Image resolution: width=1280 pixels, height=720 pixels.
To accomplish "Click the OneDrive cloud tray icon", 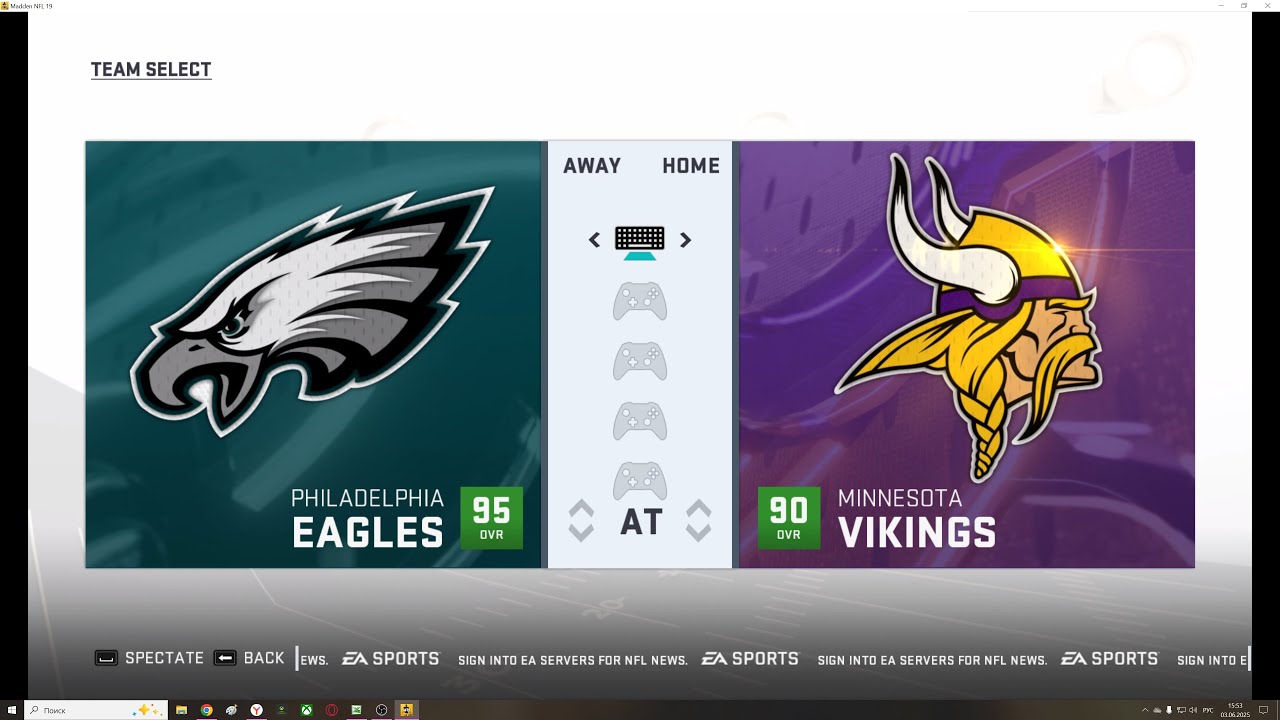I will [x=1157, y=710].
